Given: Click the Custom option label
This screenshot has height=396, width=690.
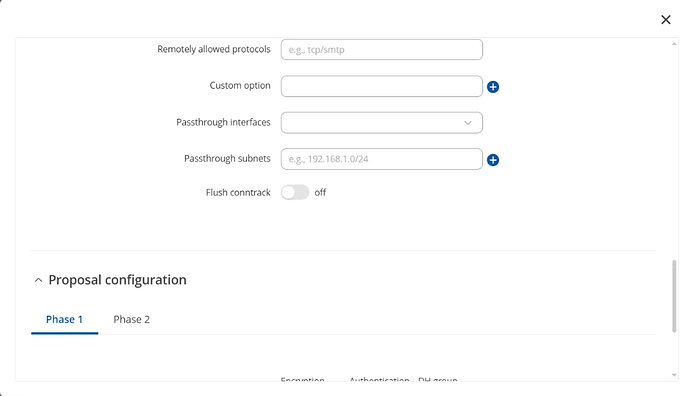Looking at the screenshot, I should (240, 85).
